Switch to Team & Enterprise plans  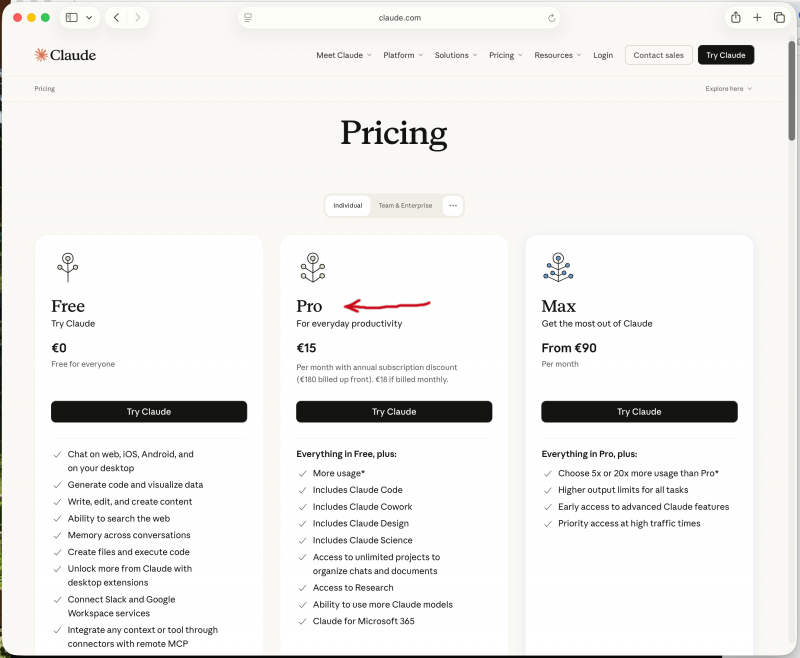(405, 206)
